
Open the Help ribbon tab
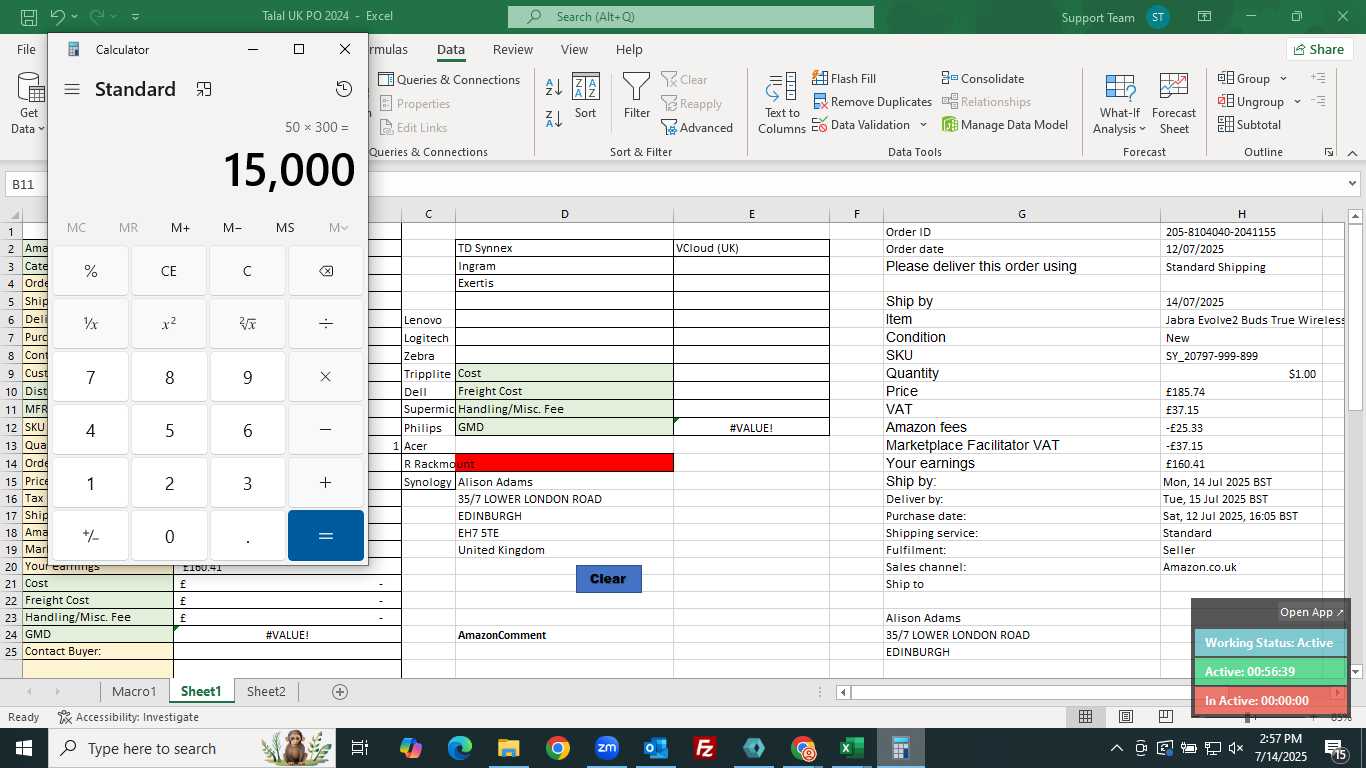(x=629, y=49)
